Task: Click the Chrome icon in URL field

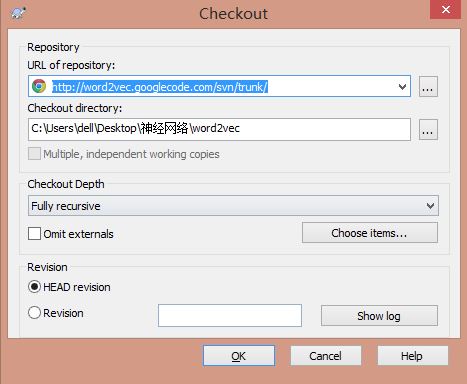Action: tap(39, 86)
